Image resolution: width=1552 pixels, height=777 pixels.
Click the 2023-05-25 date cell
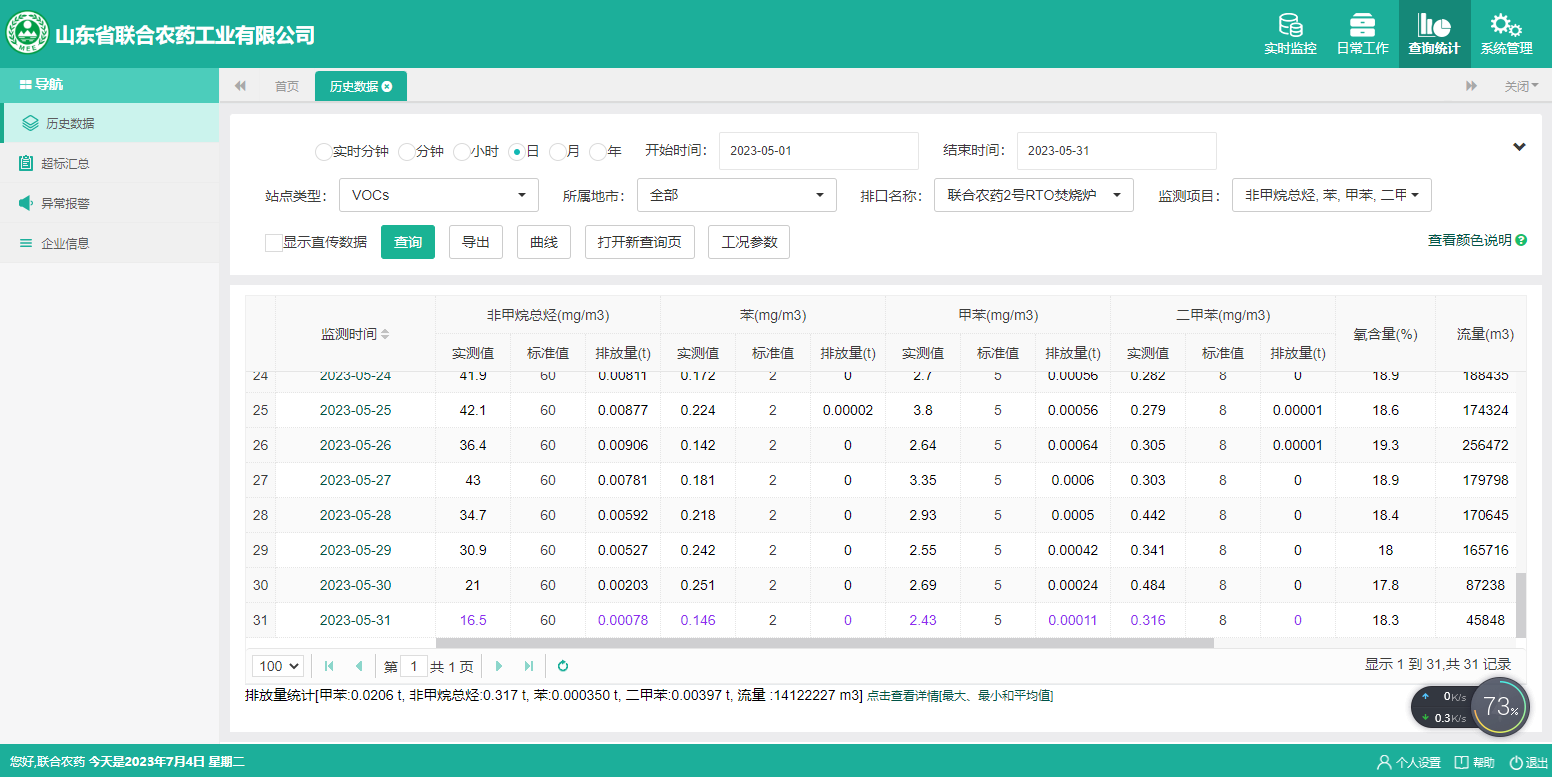pyautogui.click(x=355, y=410)
